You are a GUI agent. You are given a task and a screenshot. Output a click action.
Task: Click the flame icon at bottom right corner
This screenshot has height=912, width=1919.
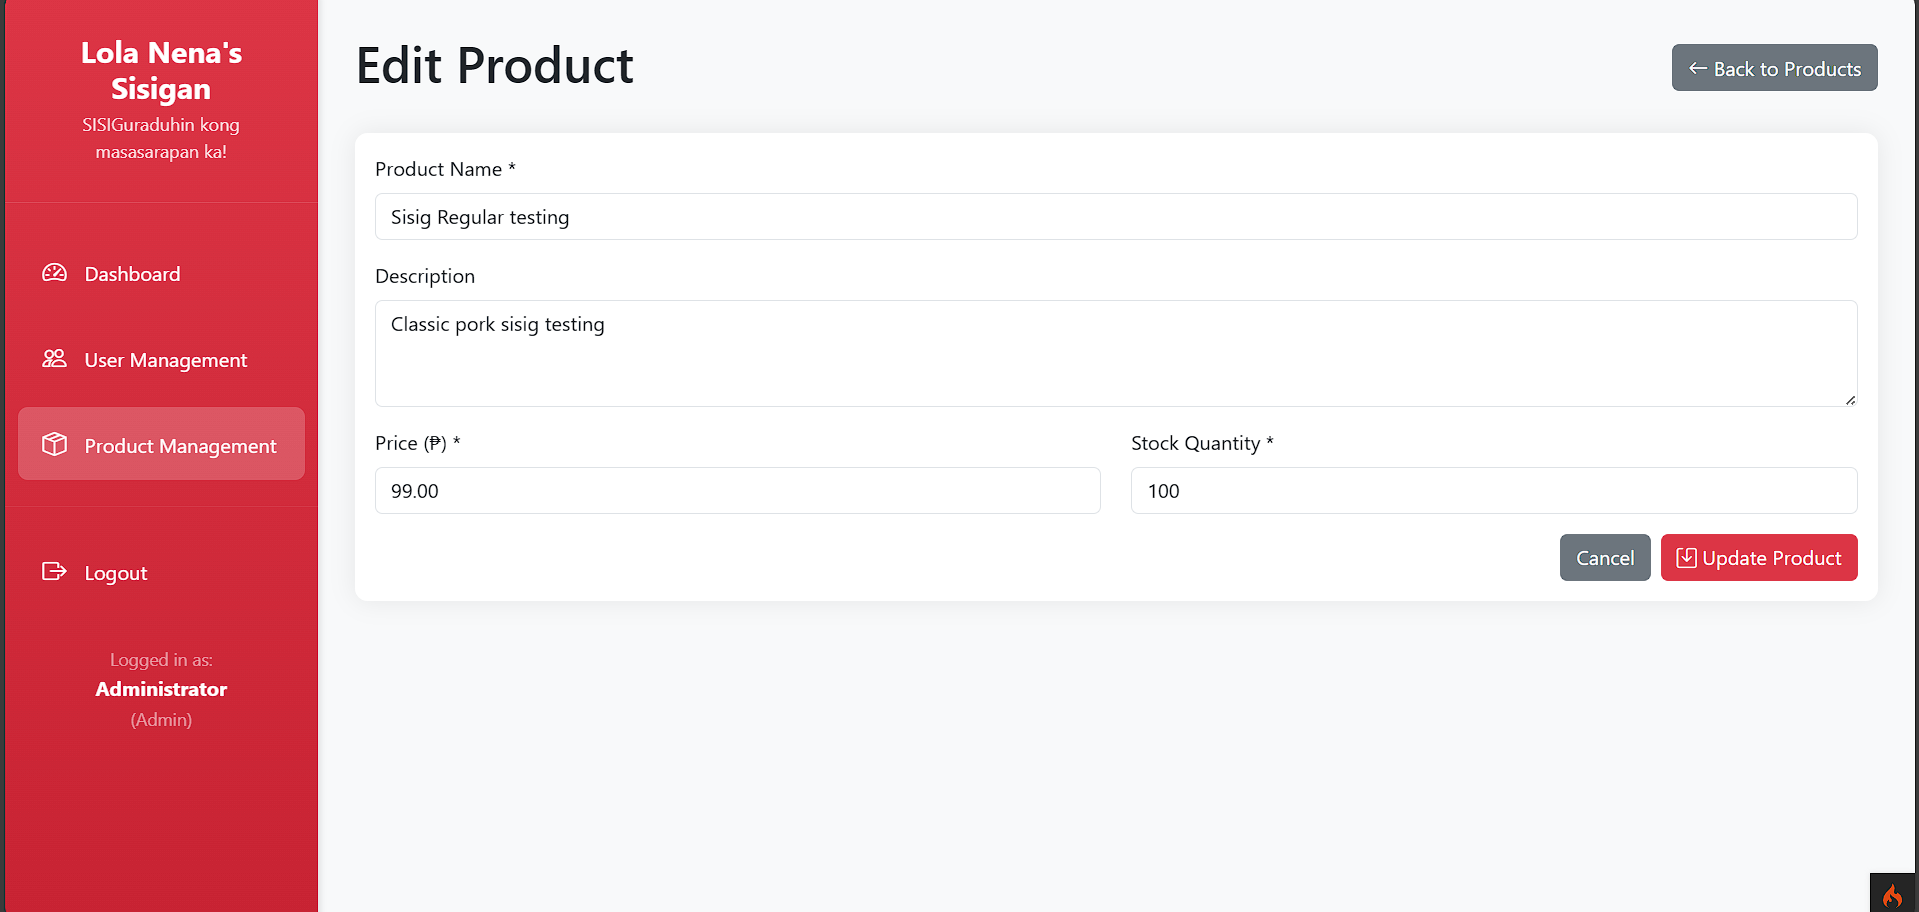tap(1892, 896)
